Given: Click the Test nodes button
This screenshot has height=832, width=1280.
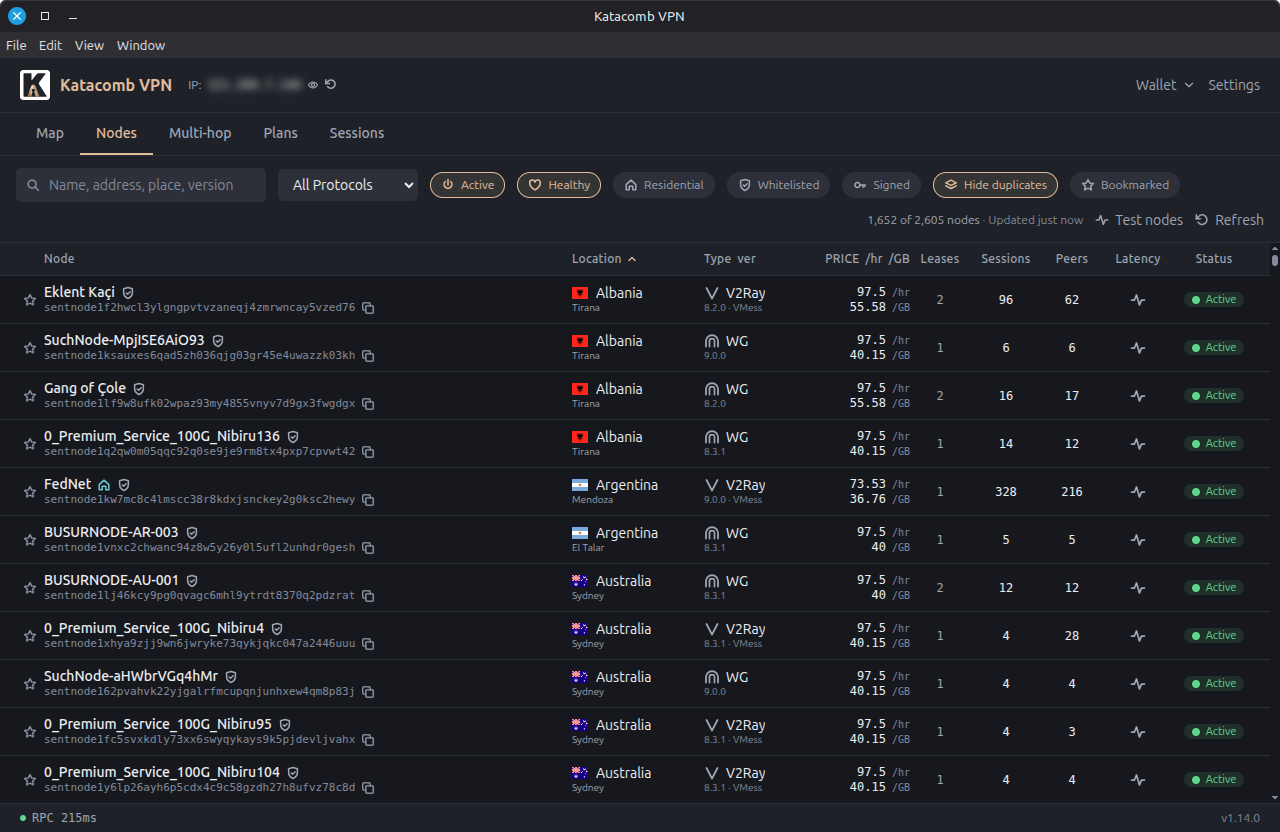Looking at the screenshot, I should (1139, 220).
